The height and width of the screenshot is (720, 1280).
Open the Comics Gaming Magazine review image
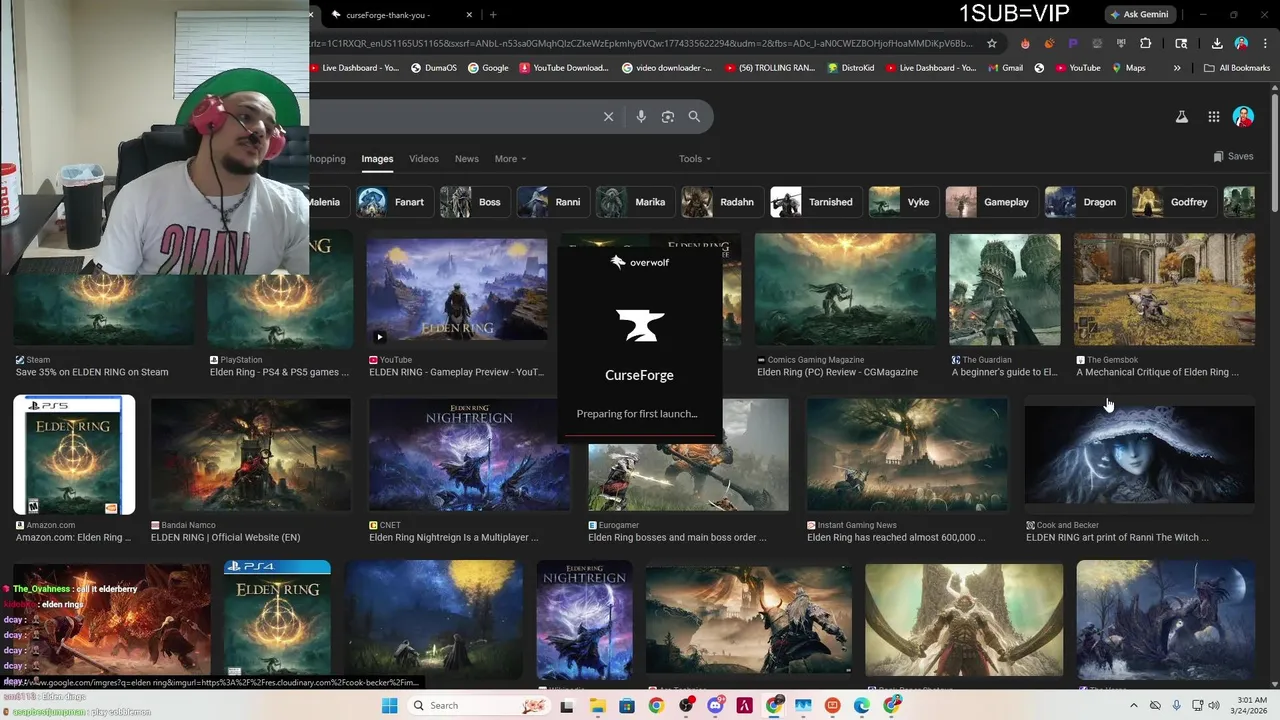tap(845, 289)
